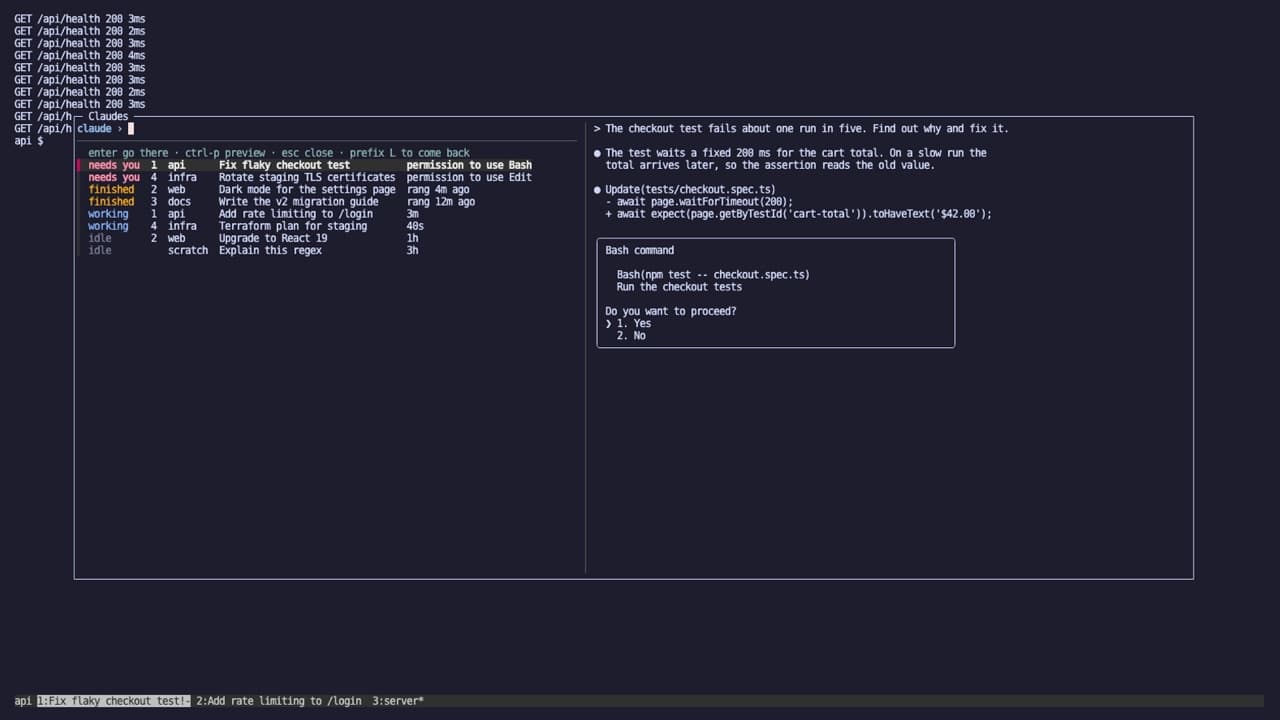Click the 'Claudes' popup title
1280x720 pixels.
click(108, 116)
